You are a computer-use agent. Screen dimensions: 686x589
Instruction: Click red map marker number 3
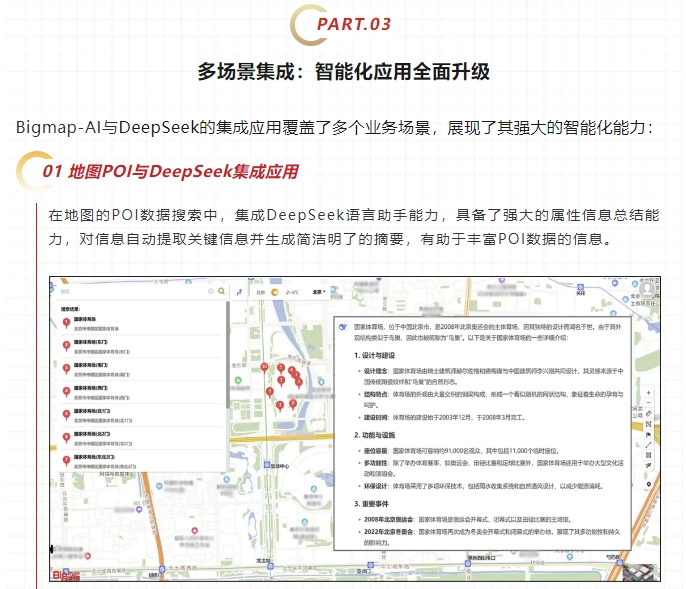coord(270,392)
